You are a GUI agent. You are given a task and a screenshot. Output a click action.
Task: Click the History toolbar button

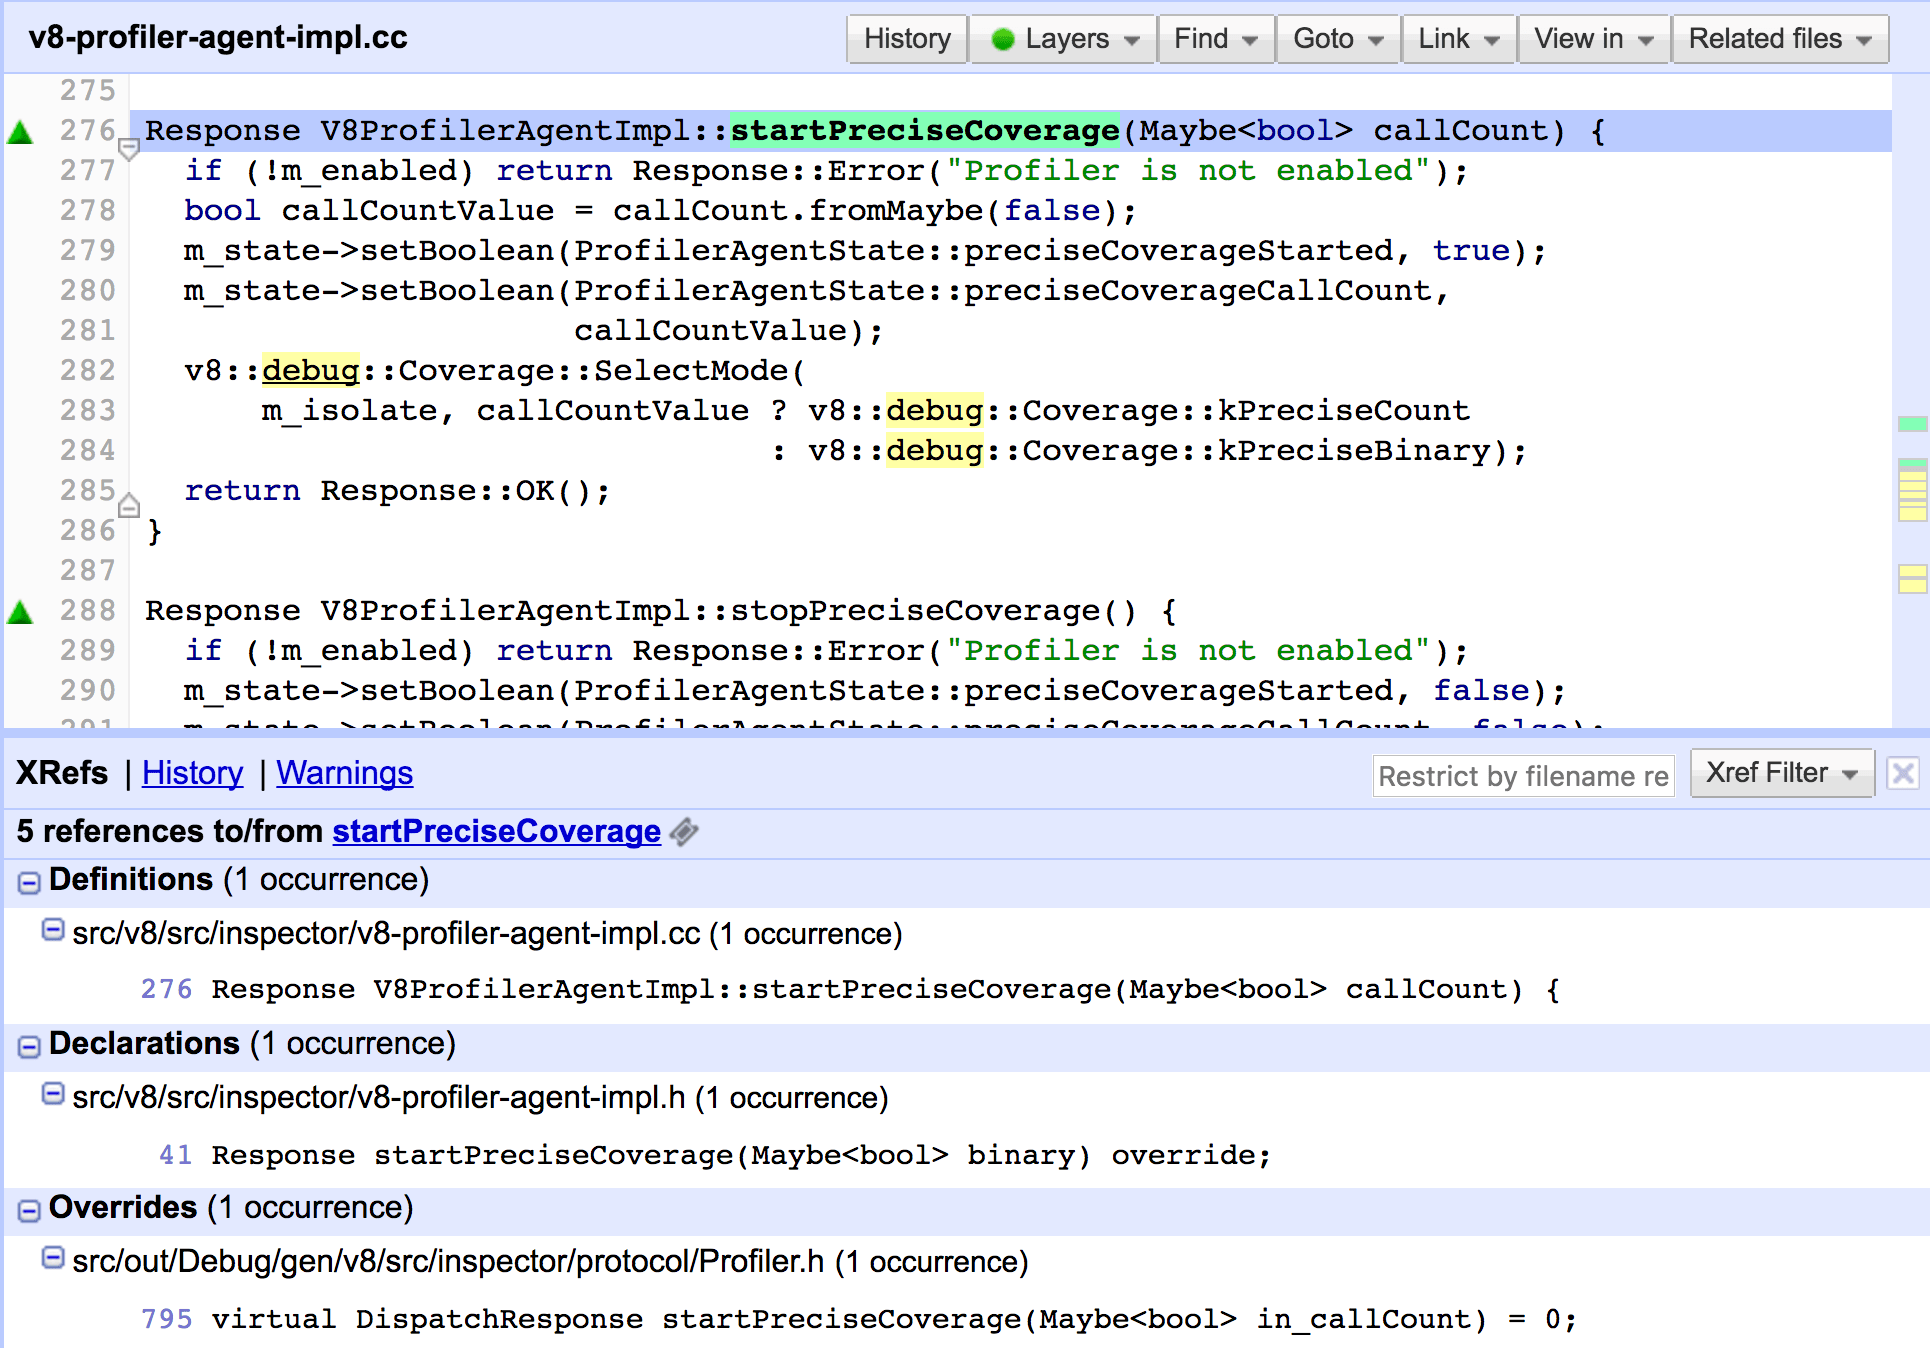(x=906, y=39)
